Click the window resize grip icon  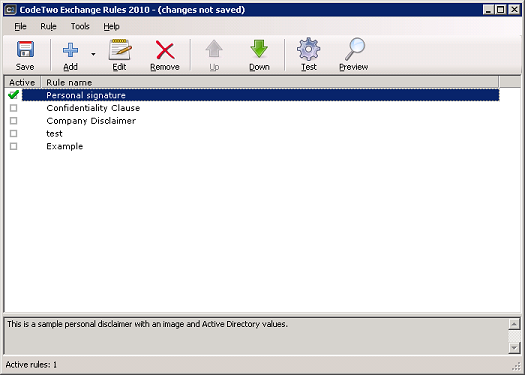(x=516, y=367)
